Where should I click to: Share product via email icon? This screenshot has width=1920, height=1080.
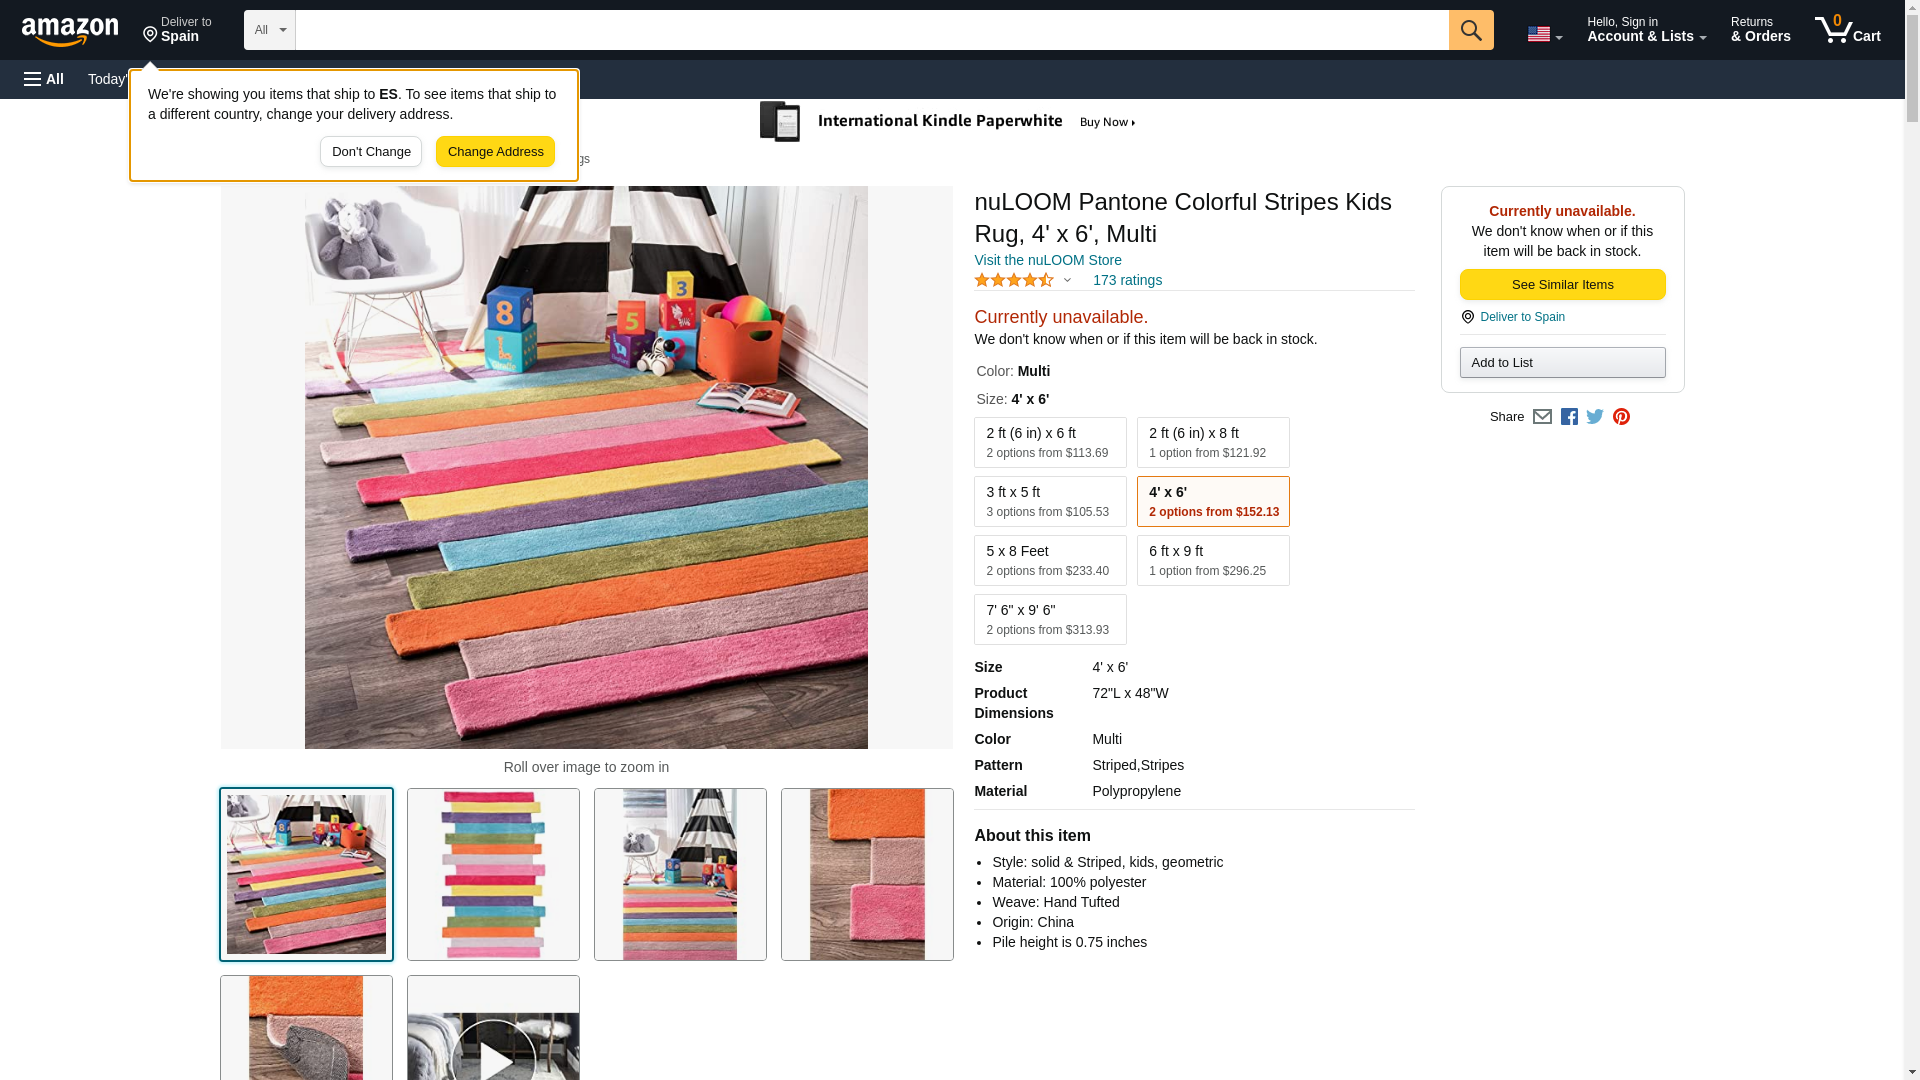point(1542,417)
